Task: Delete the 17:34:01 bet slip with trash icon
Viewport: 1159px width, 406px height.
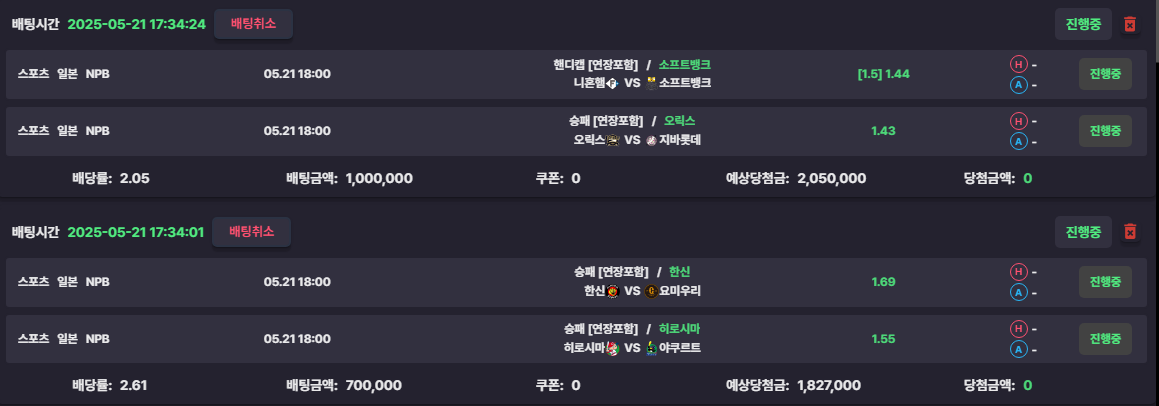Action: point(1129,232)
